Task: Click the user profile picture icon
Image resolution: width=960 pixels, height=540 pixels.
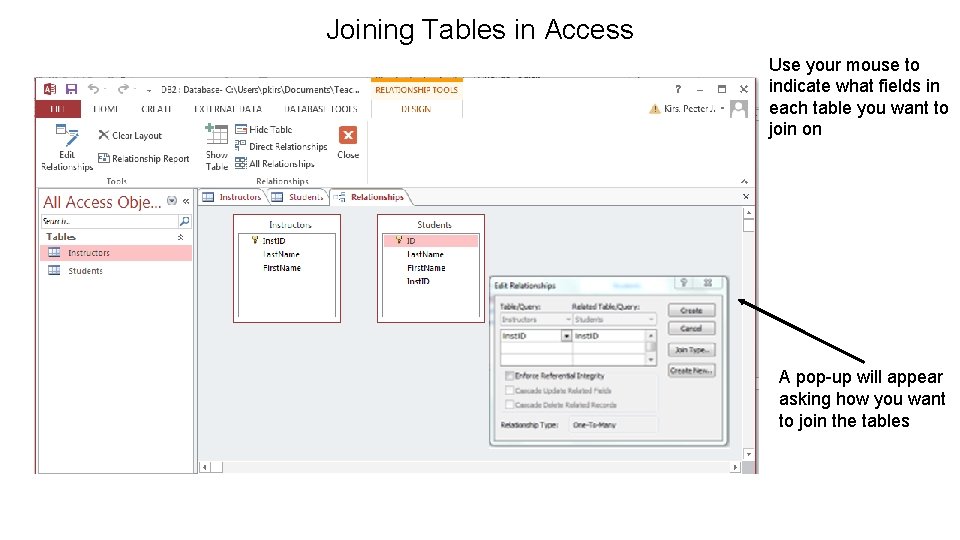Action: click(739, 109)
